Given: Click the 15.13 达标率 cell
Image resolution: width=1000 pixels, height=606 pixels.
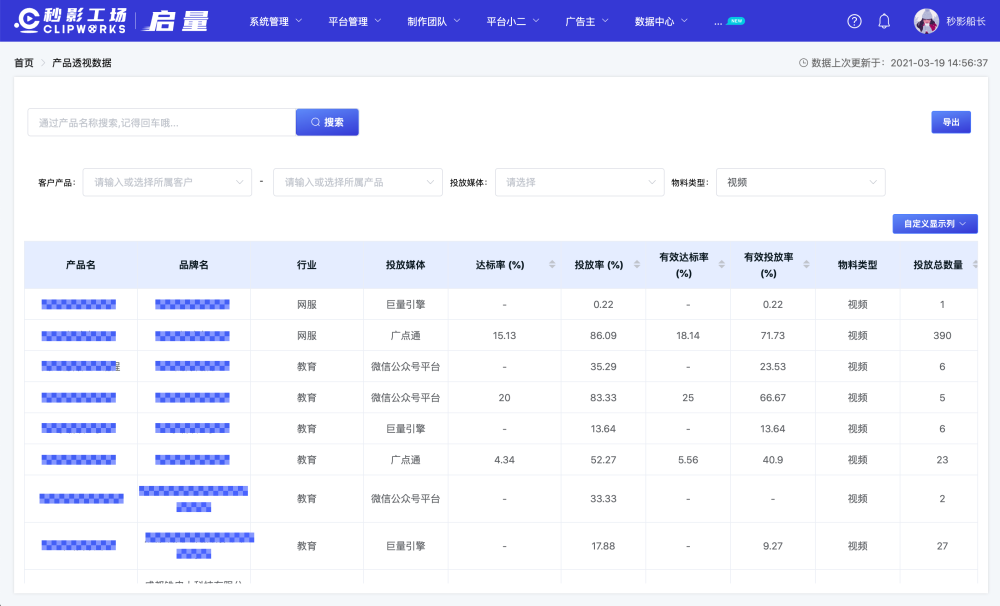Looking at the screenshot, I should tap(504, 336).
